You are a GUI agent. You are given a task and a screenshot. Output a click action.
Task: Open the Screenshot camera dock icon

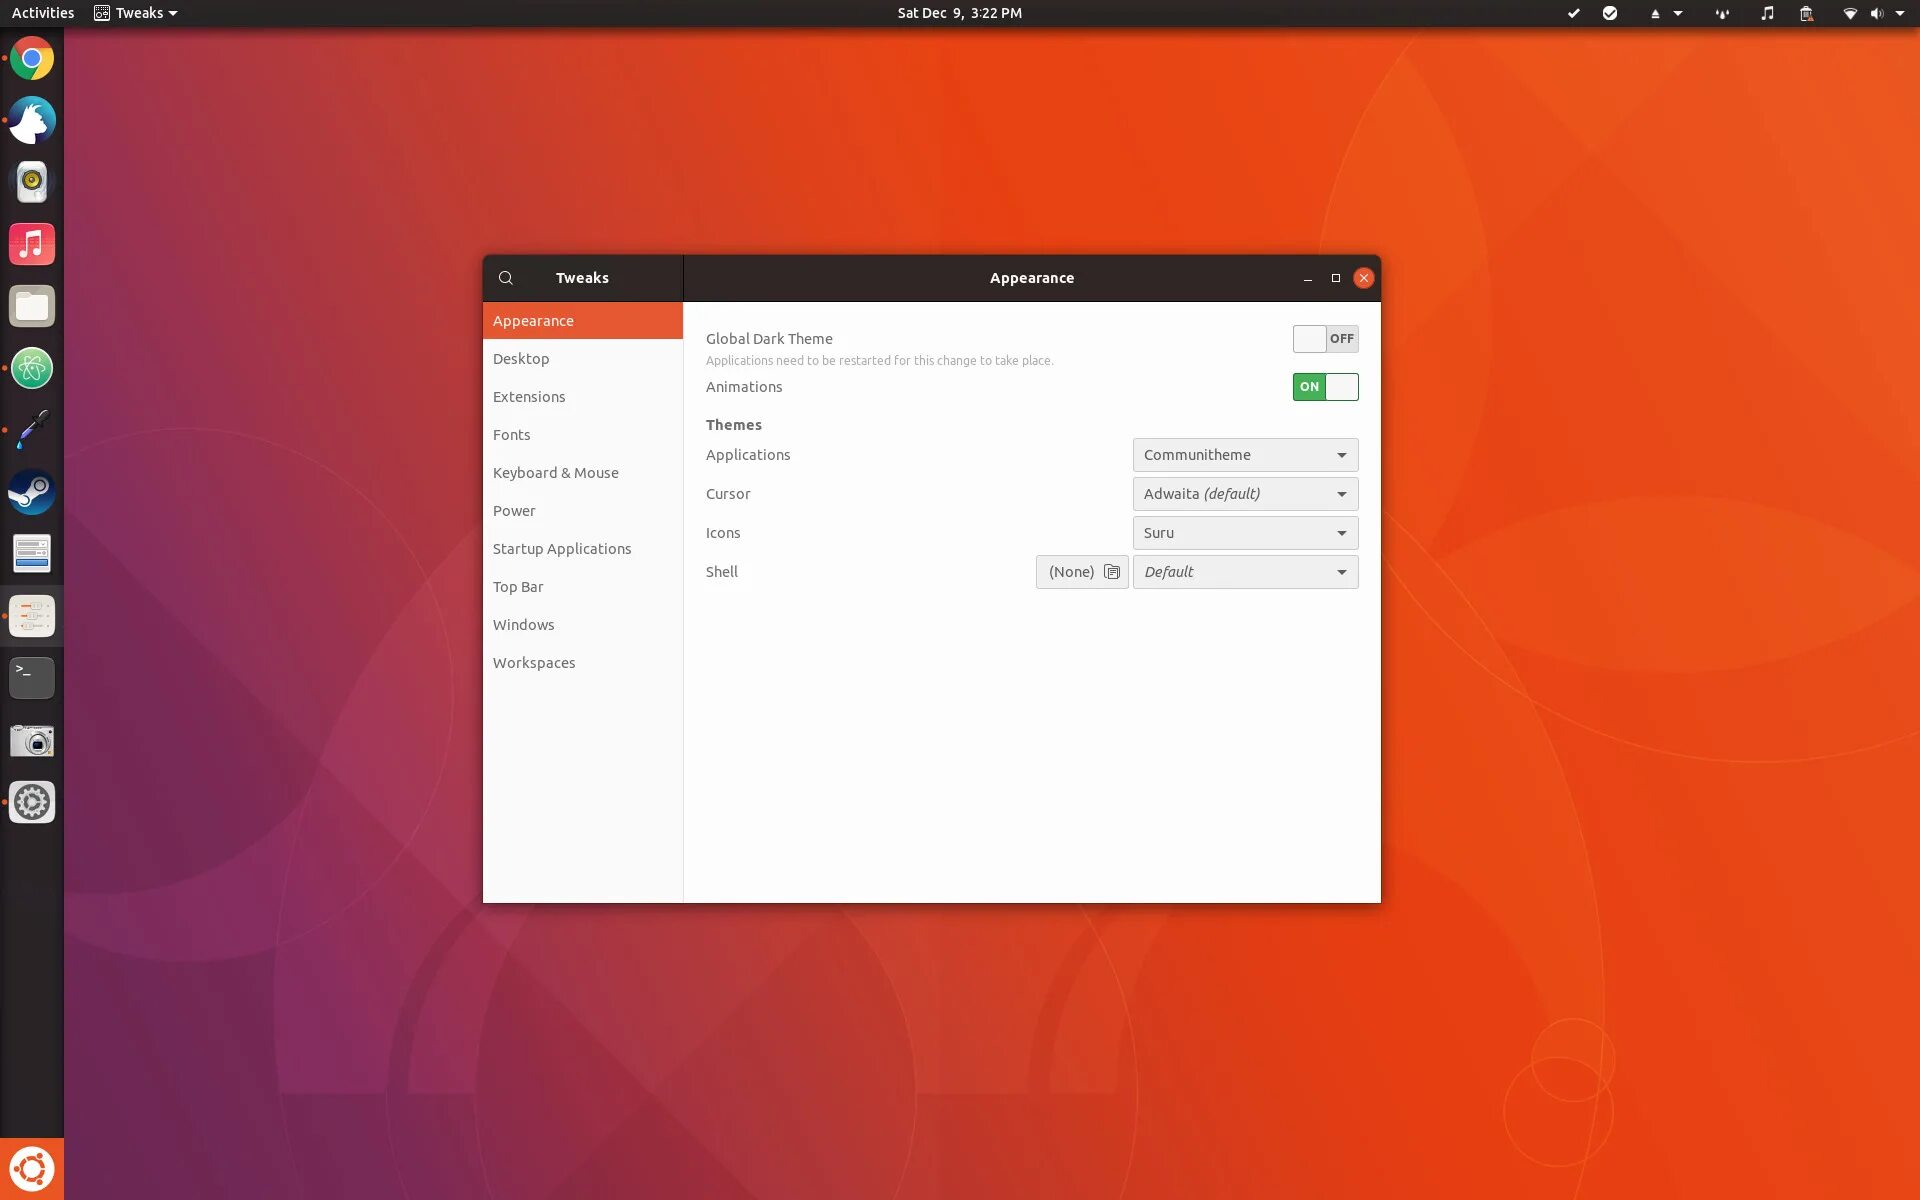(x=32, y=741)
